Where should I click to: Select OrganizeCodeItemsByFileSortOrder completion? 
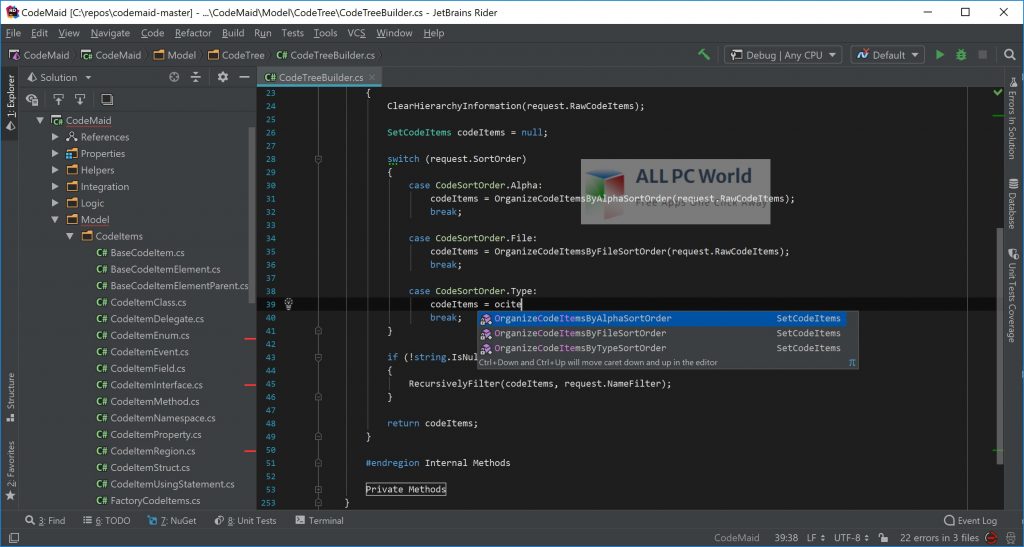660,333
